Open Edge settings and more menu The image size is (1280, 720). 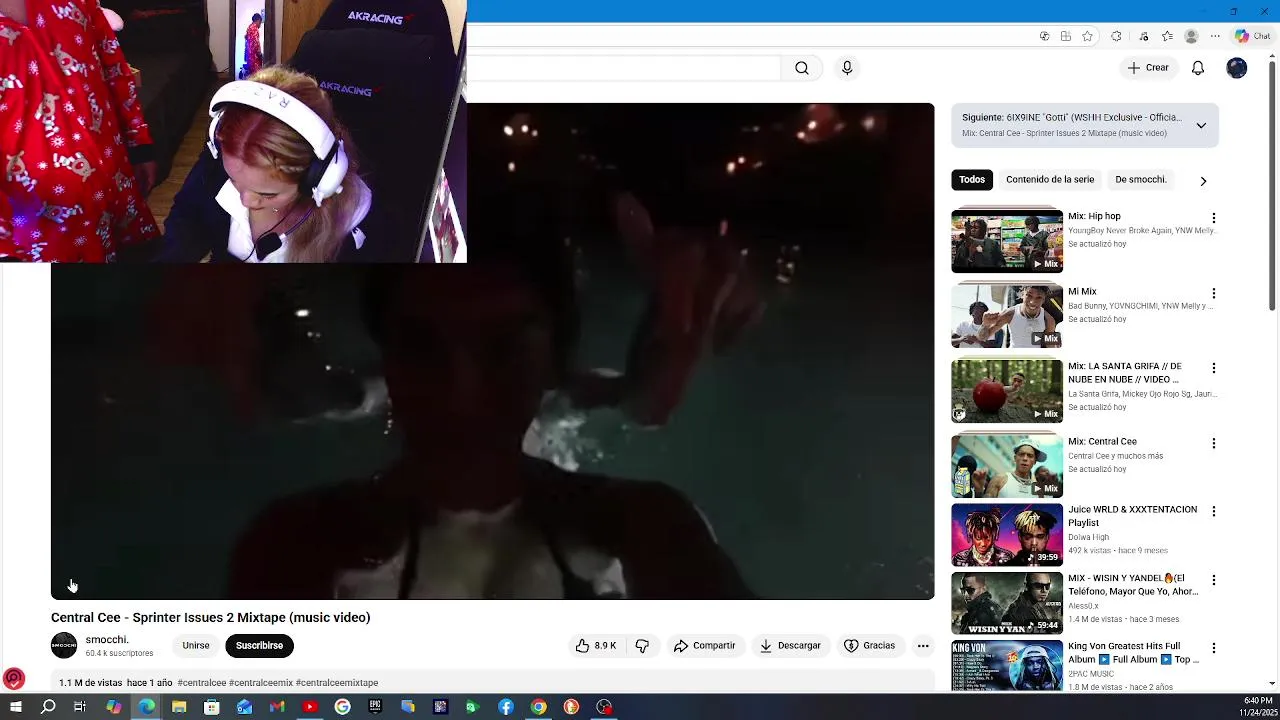pyautogui.click(x=1215, y=36)
